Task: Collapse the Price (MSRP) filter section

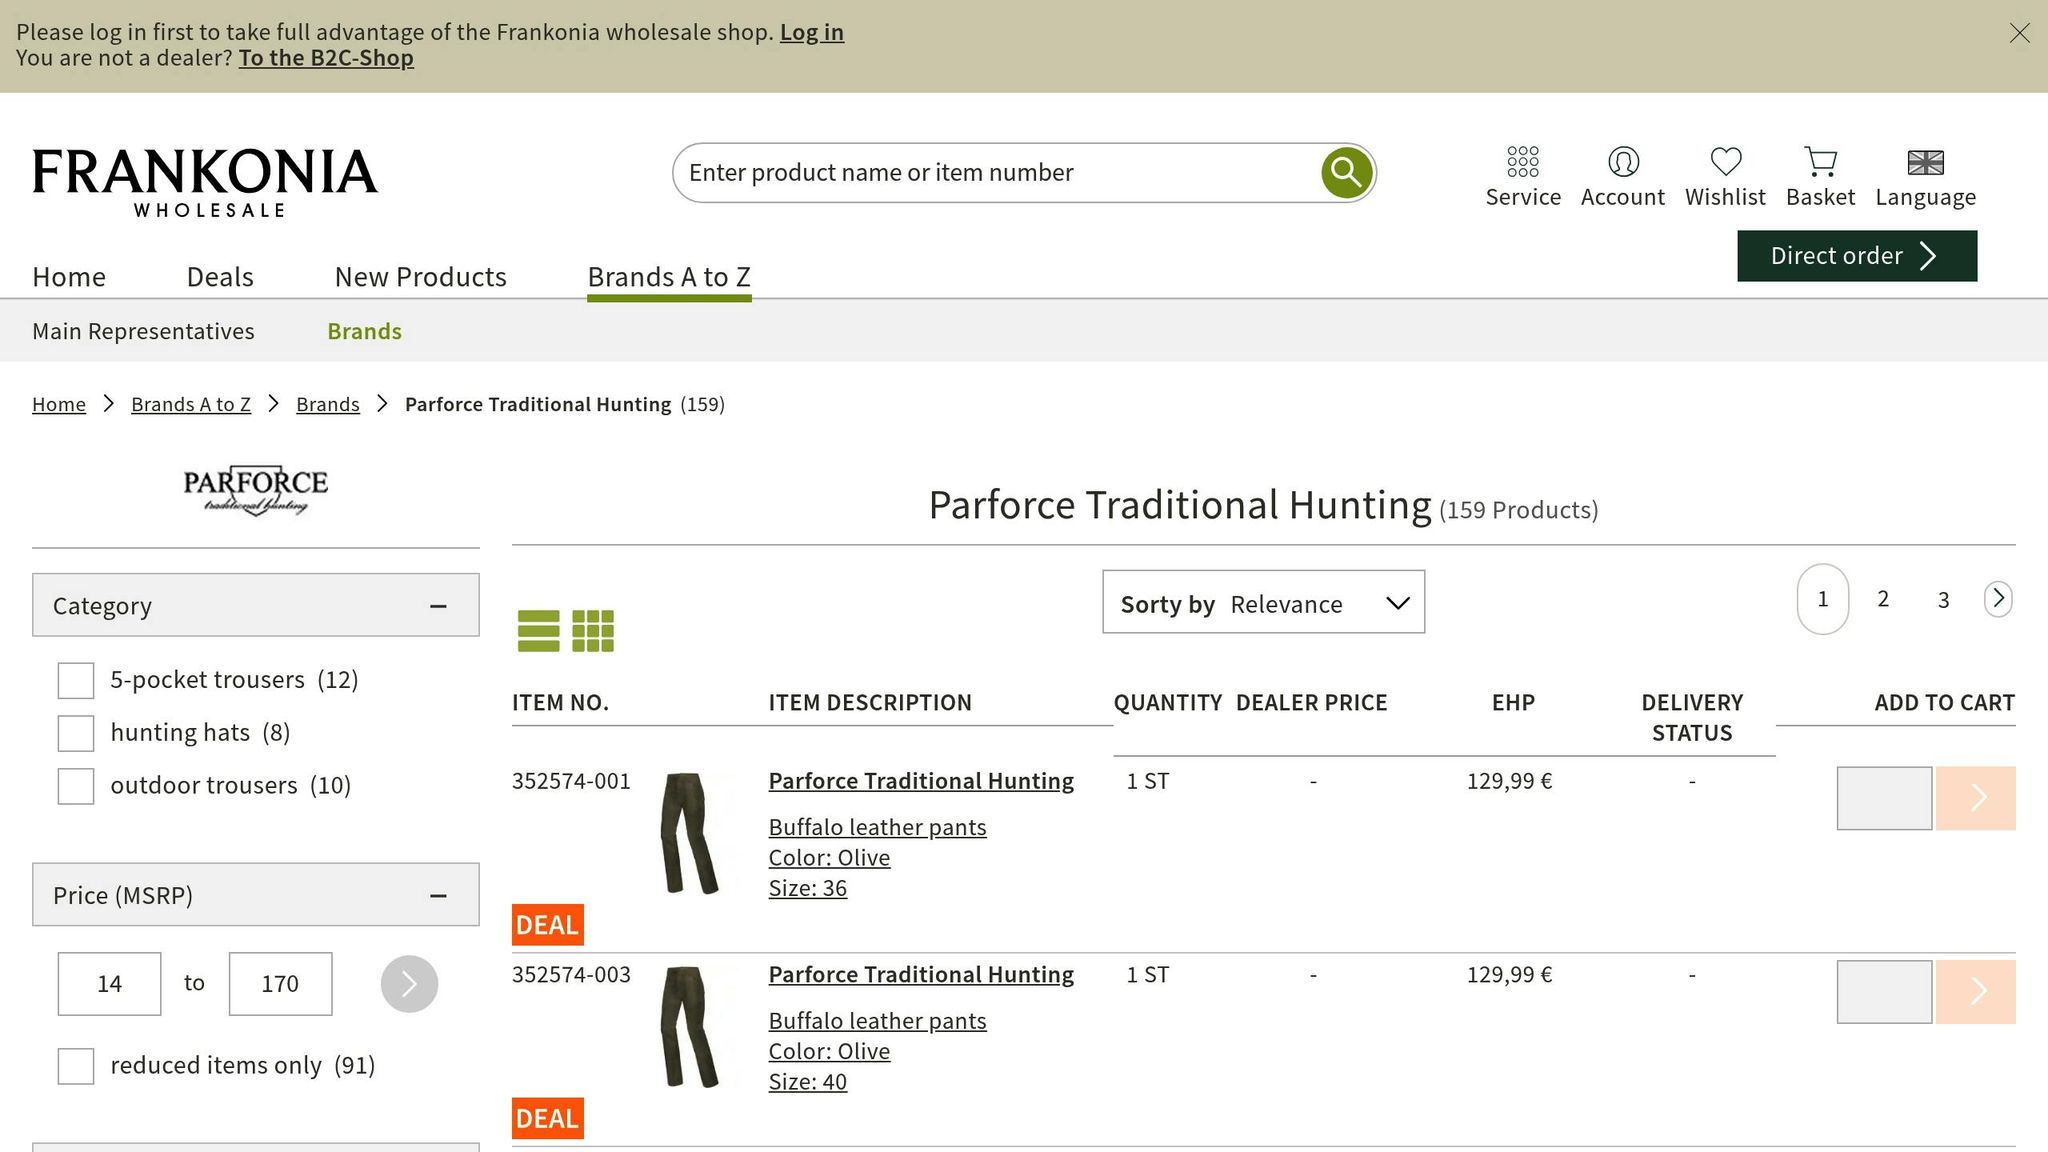Action: coord(438,896)
